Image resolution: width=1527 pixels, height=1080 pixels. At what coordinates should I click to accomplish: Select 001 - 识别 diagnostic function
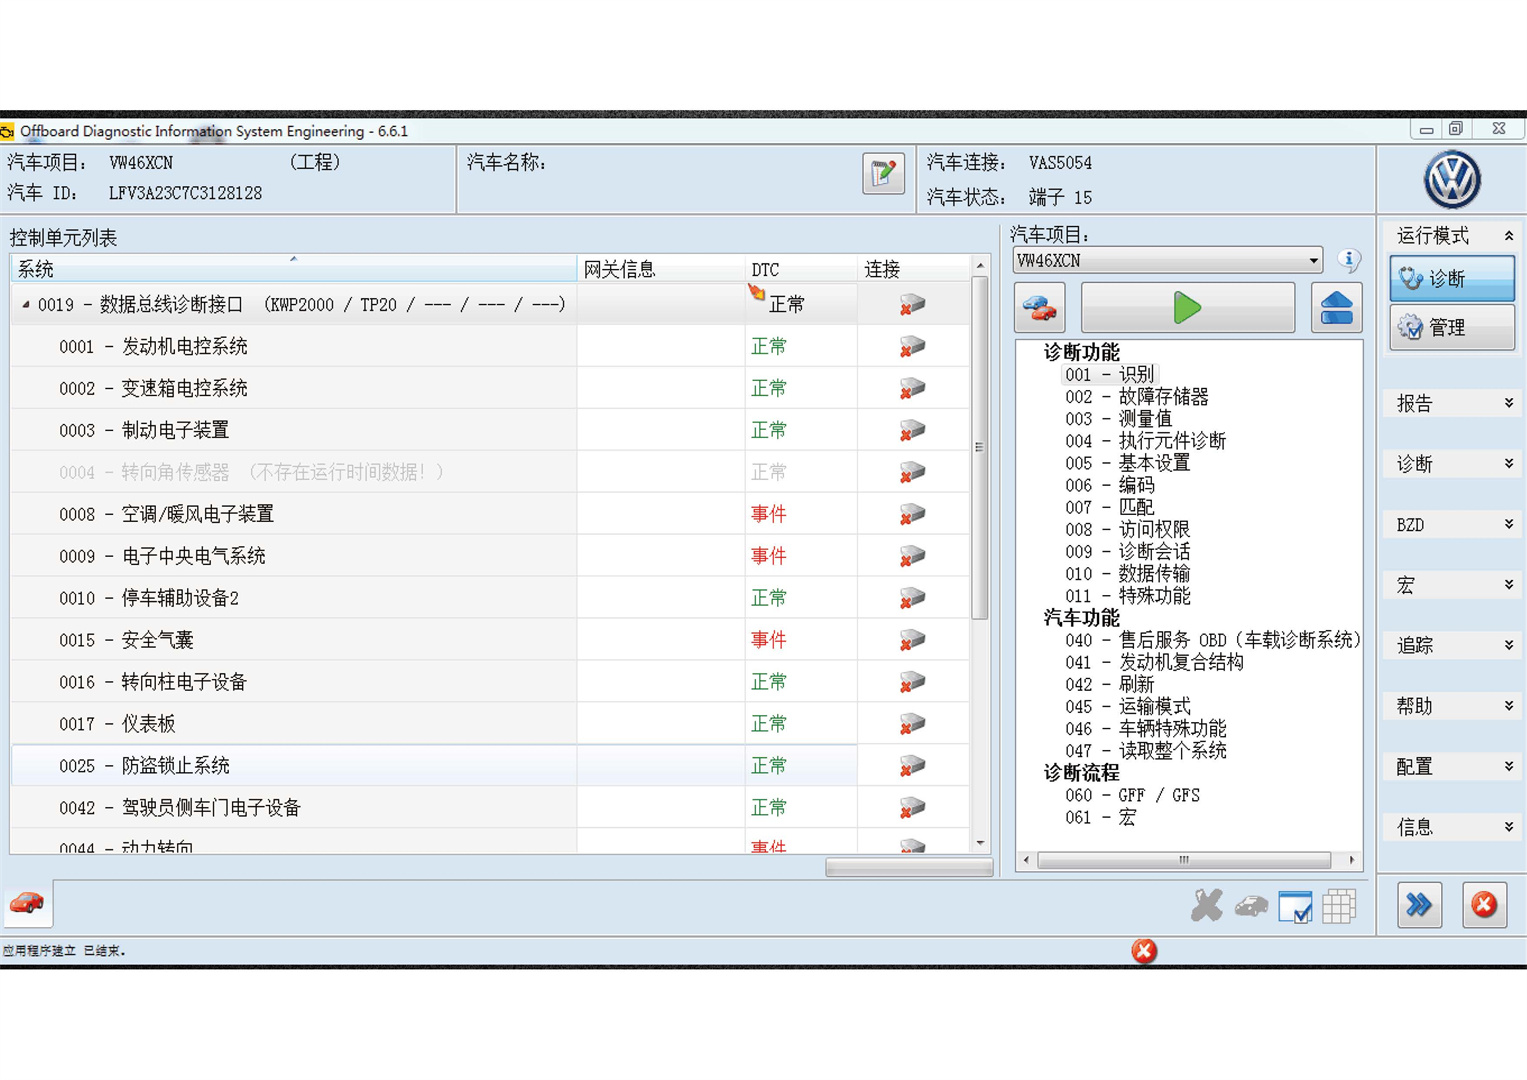coord(1110,375)
